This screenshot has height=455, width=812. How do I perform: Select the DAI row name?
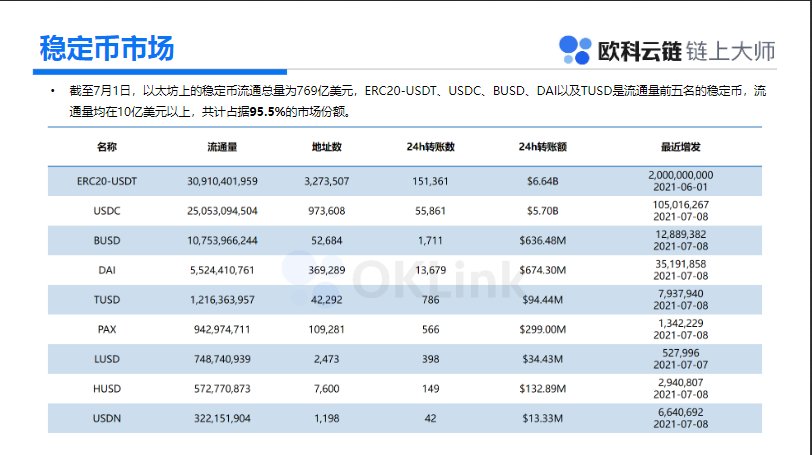click(107, 270)
